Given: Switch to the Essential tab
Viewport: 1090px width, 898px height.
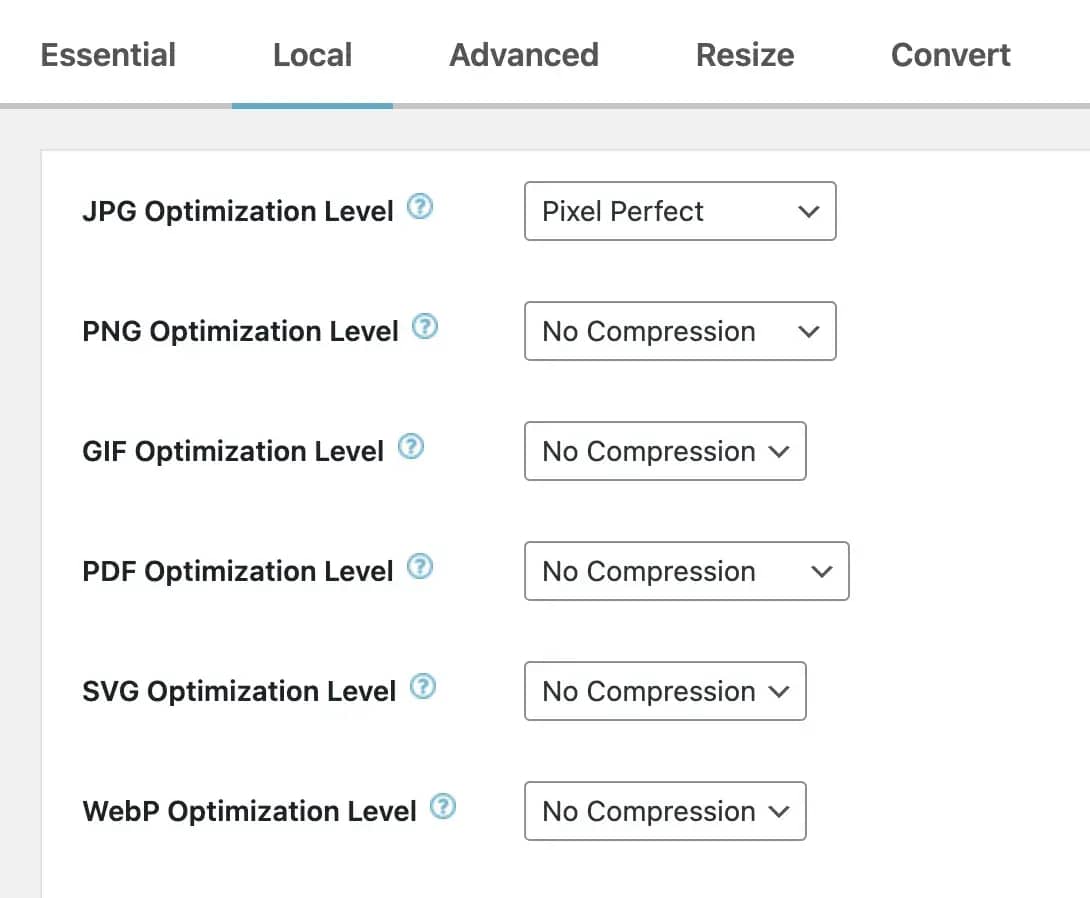Looking at the screenshot, I should coord(108,55).
